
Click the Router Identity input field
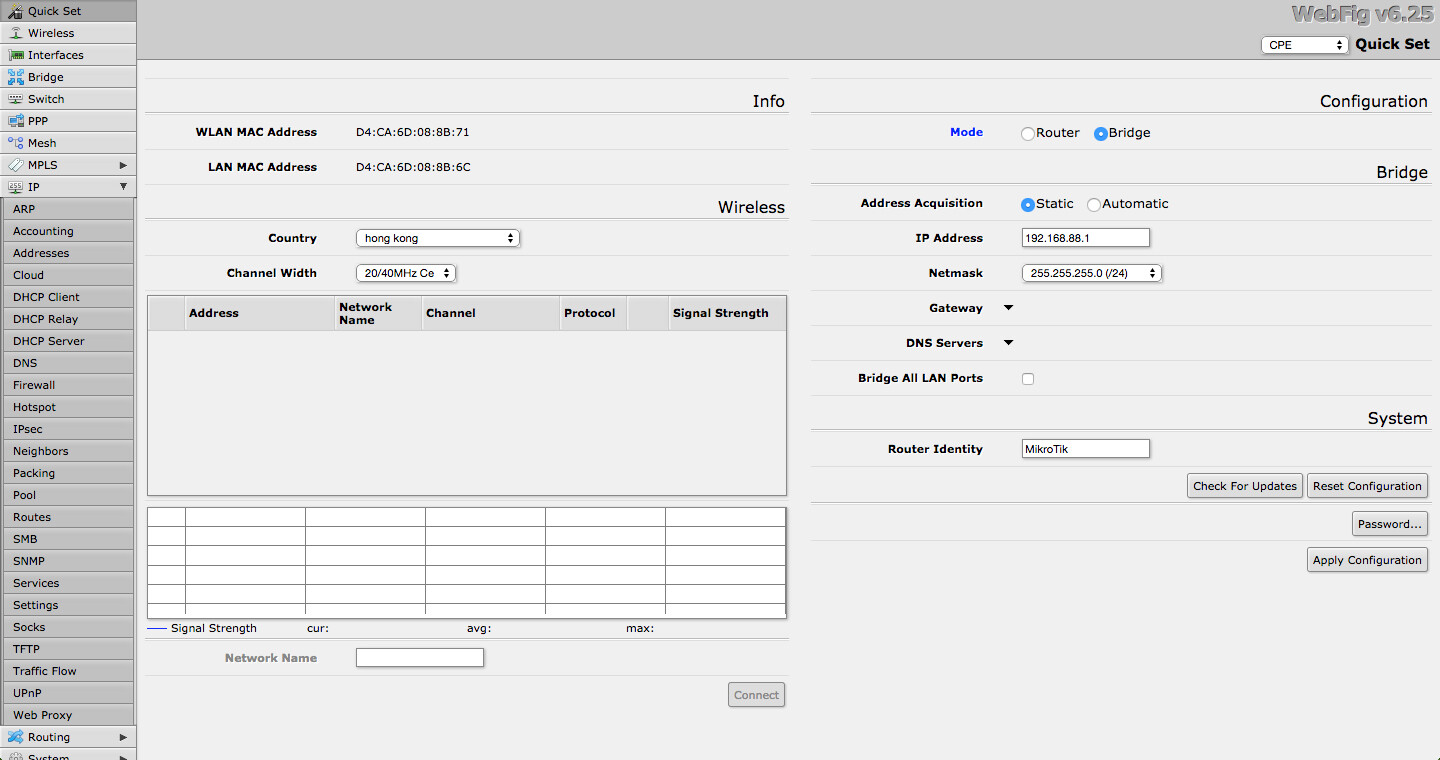(1085, 449)
